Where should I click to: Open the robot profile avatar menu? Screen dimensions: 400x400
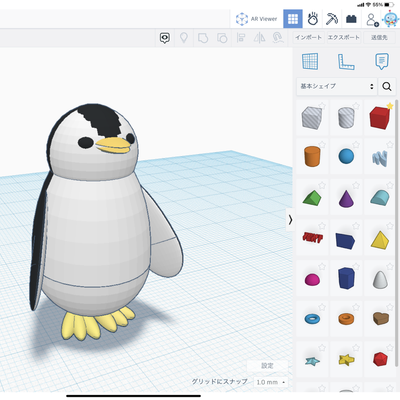point(391,19)
